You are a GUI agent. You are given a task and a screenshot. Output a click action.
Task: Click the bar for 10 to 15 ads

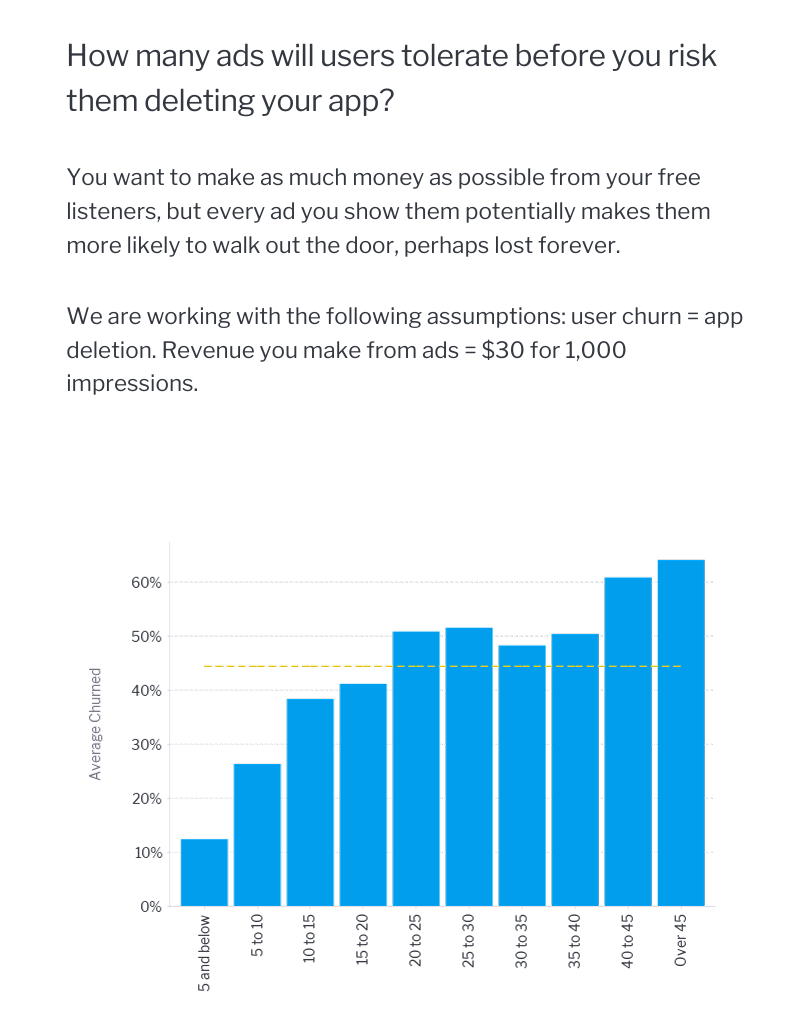(x=310, y=802)
